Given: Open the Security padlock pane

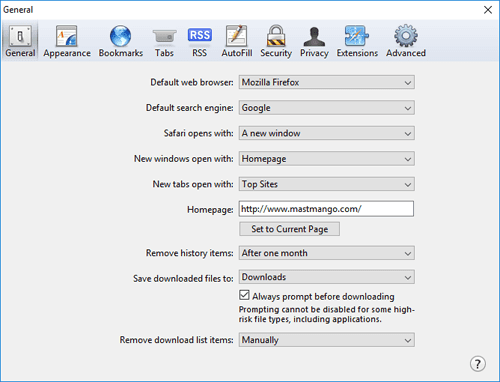Looking at the screenshot, I should [x=276, y=41].
